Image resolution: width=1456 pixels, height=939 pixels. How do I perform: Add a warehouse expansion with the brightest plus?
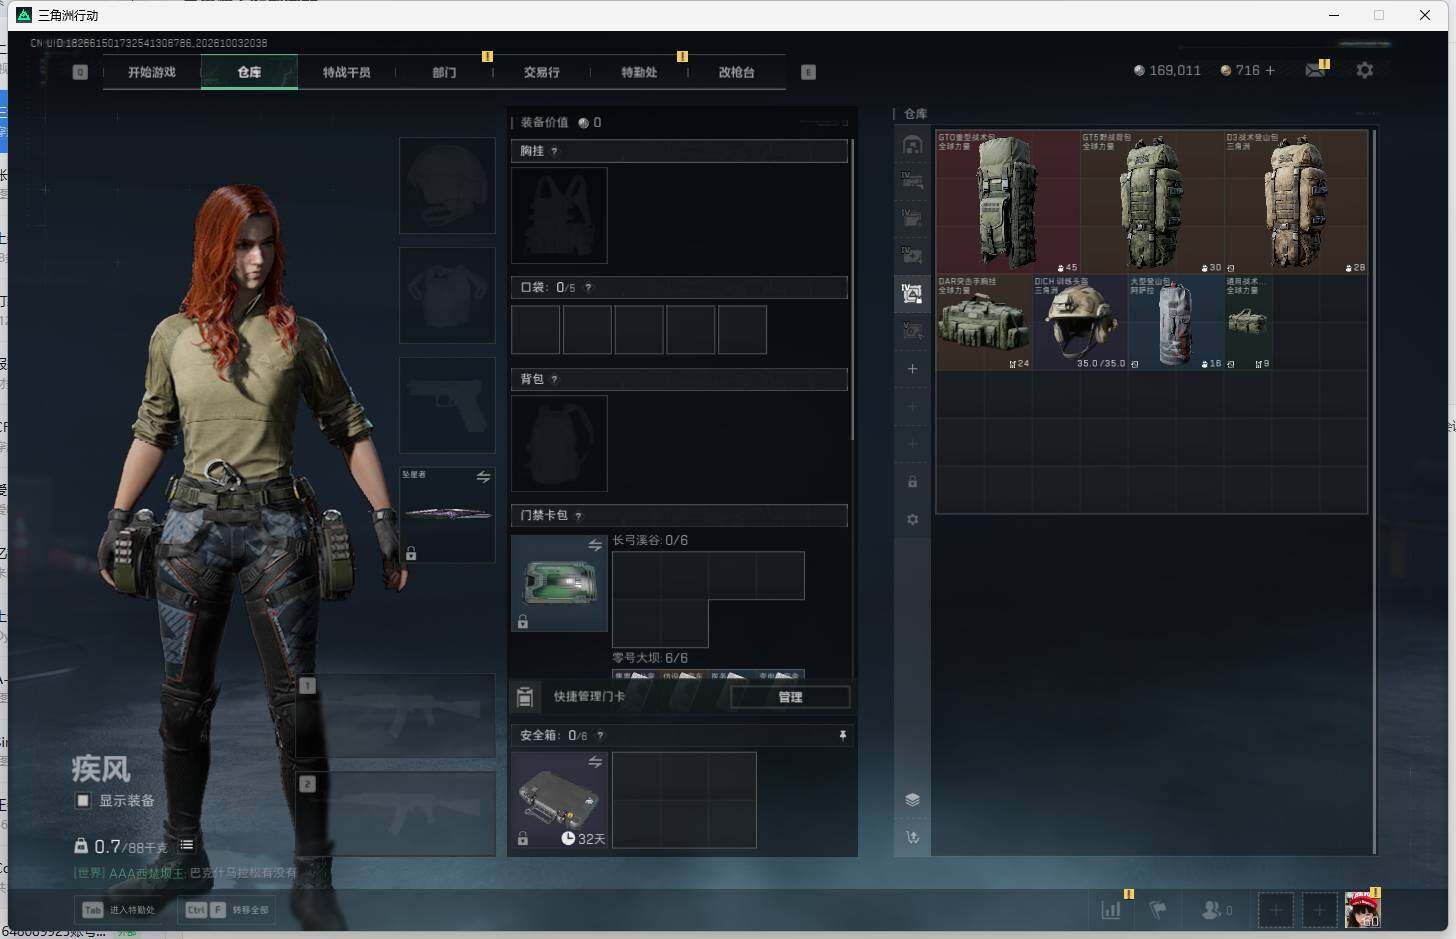(x=912, y=369)
